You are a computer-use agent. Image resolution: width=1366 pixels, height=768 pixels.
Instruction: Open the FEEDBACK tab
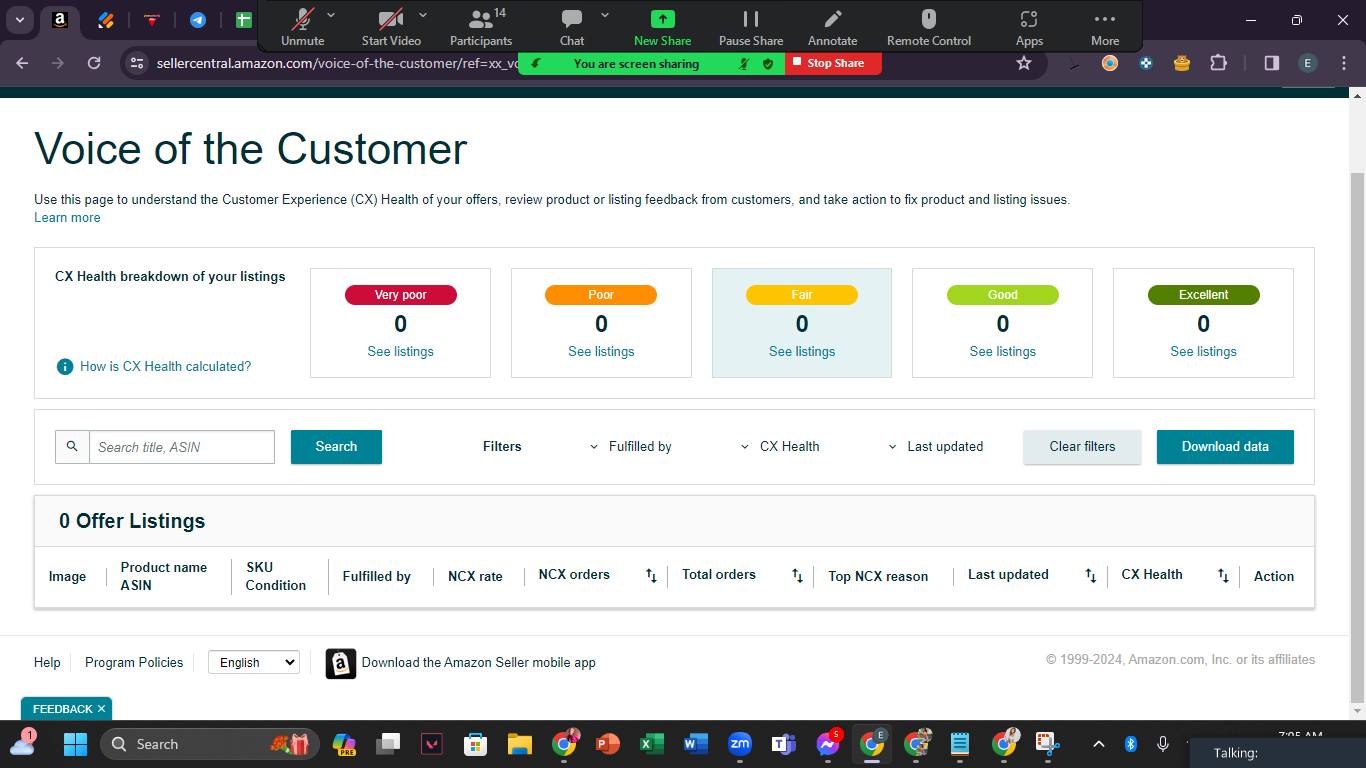(62, 709)
